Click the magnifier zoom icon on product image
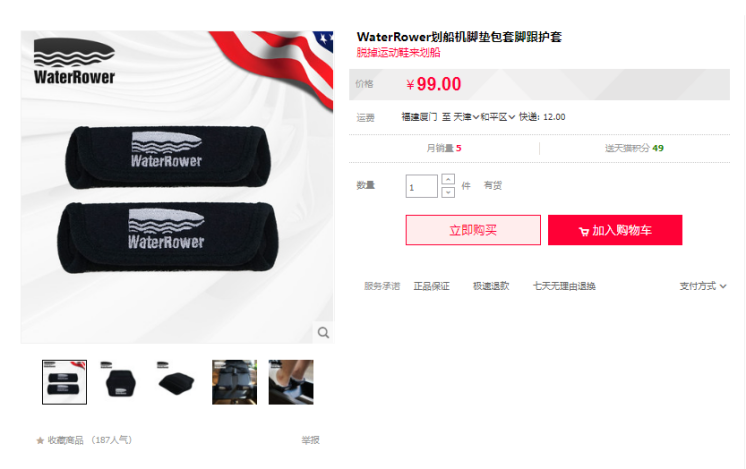 pyautogui.click(x=324, y=332)
